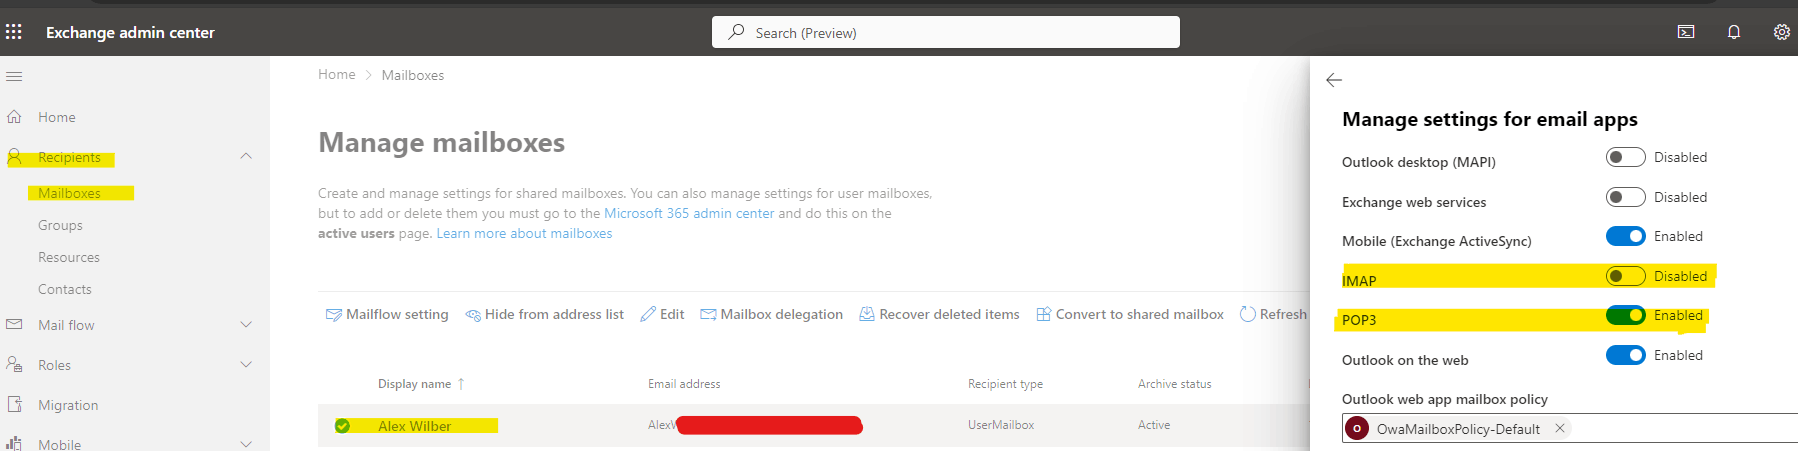Viewport: 1798px width, 451px height.
Task: Open Learn more about mailboxes link
Action: point(524,233)
